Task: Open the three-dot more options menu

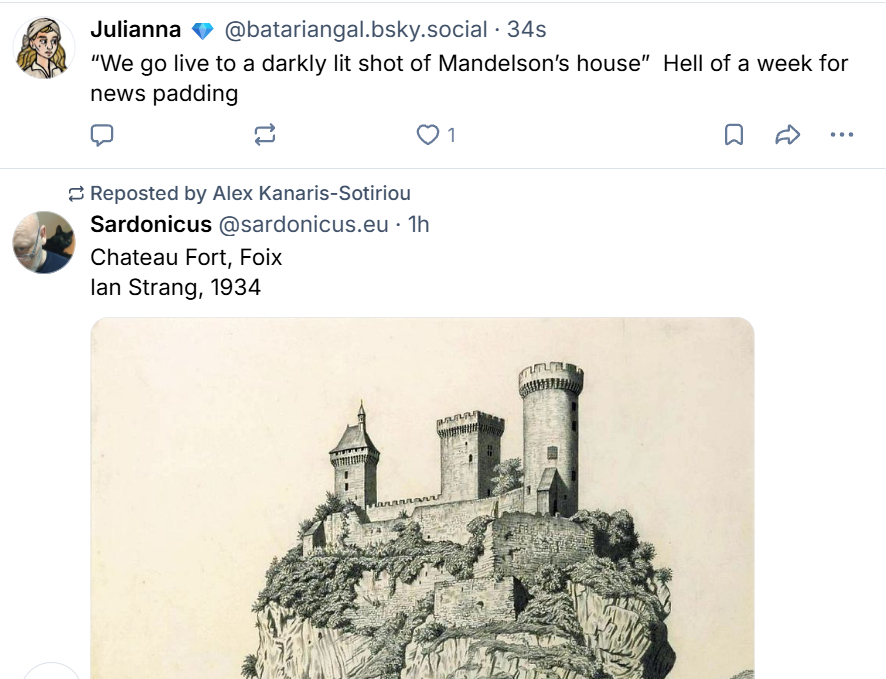Action: pos(842,135)
